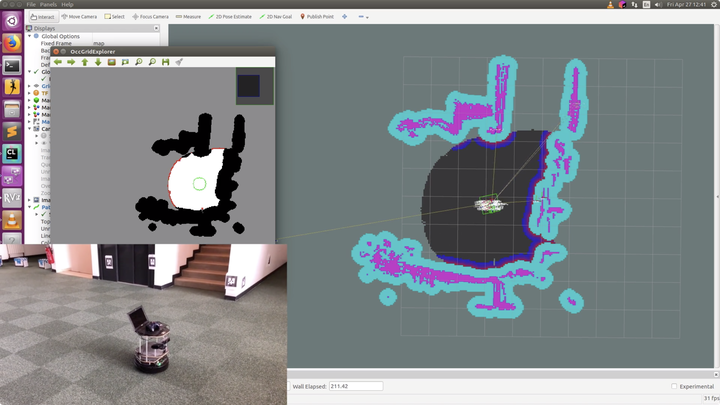Click the green up arrow in OccGridExplorer
The width and height of the screenshot is (720, 405).
pos(85,62)
